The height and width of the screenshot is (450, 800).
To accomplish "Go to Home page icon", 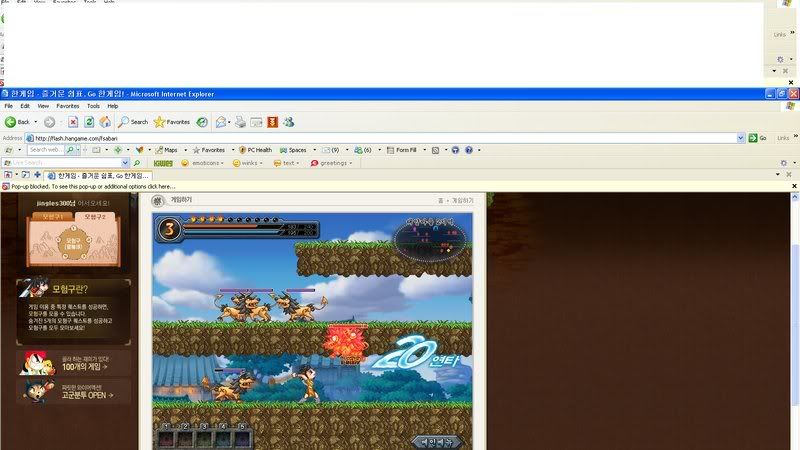I will coord(104,122).
